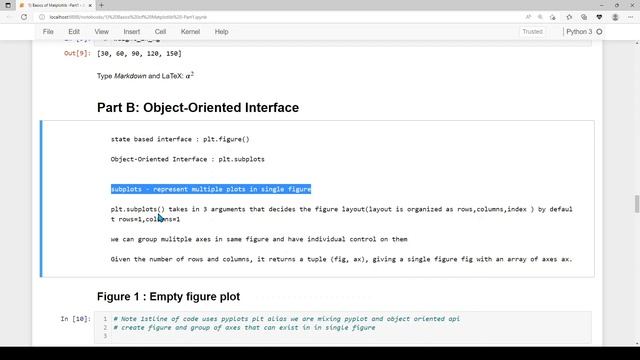The image size is (640, 360).
Task: Open a new browser tab with plus icon
Action: 102,5
